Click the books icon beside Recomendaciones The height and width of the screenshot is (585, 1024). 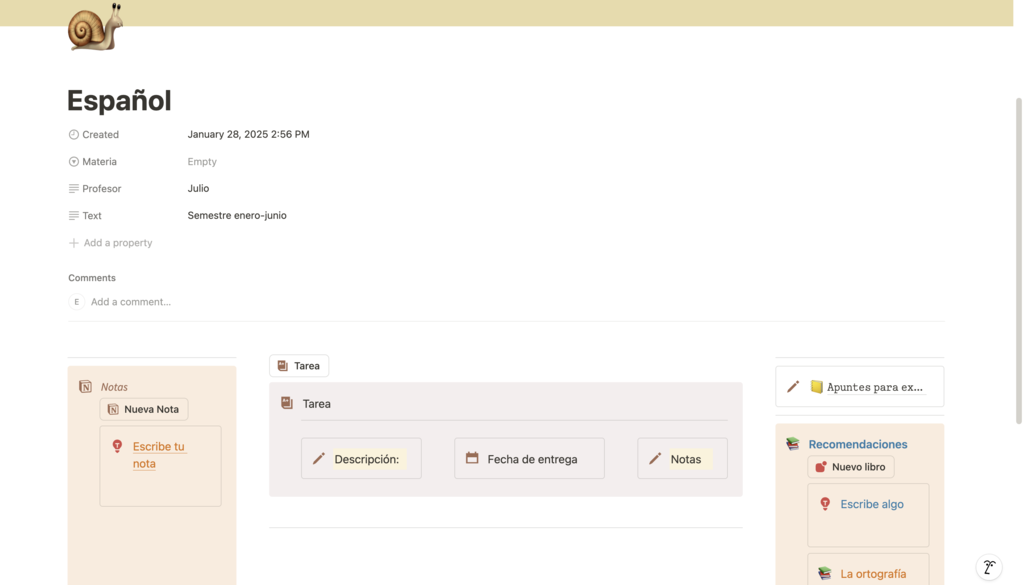(793, 444)
